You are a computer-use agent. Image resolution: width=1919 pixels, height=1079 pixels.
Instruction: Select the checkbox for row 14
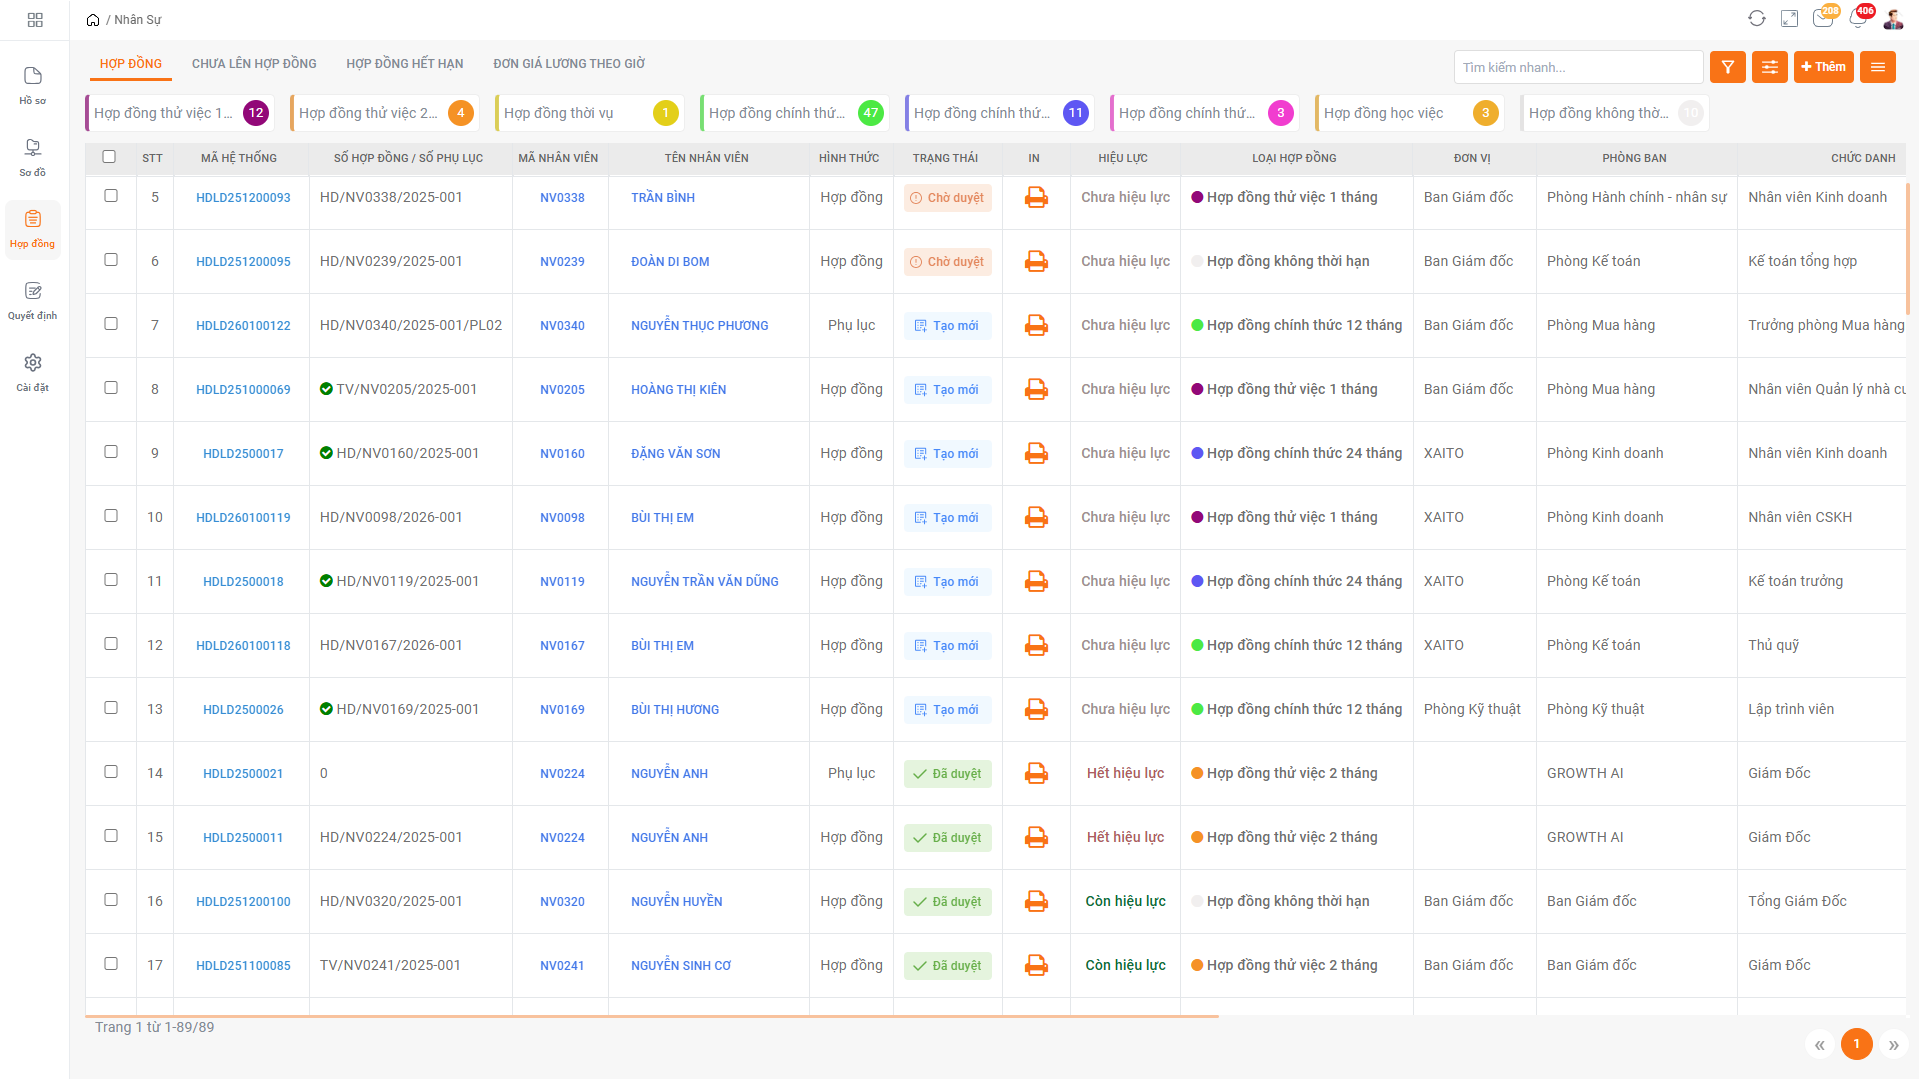click(111, 772)
